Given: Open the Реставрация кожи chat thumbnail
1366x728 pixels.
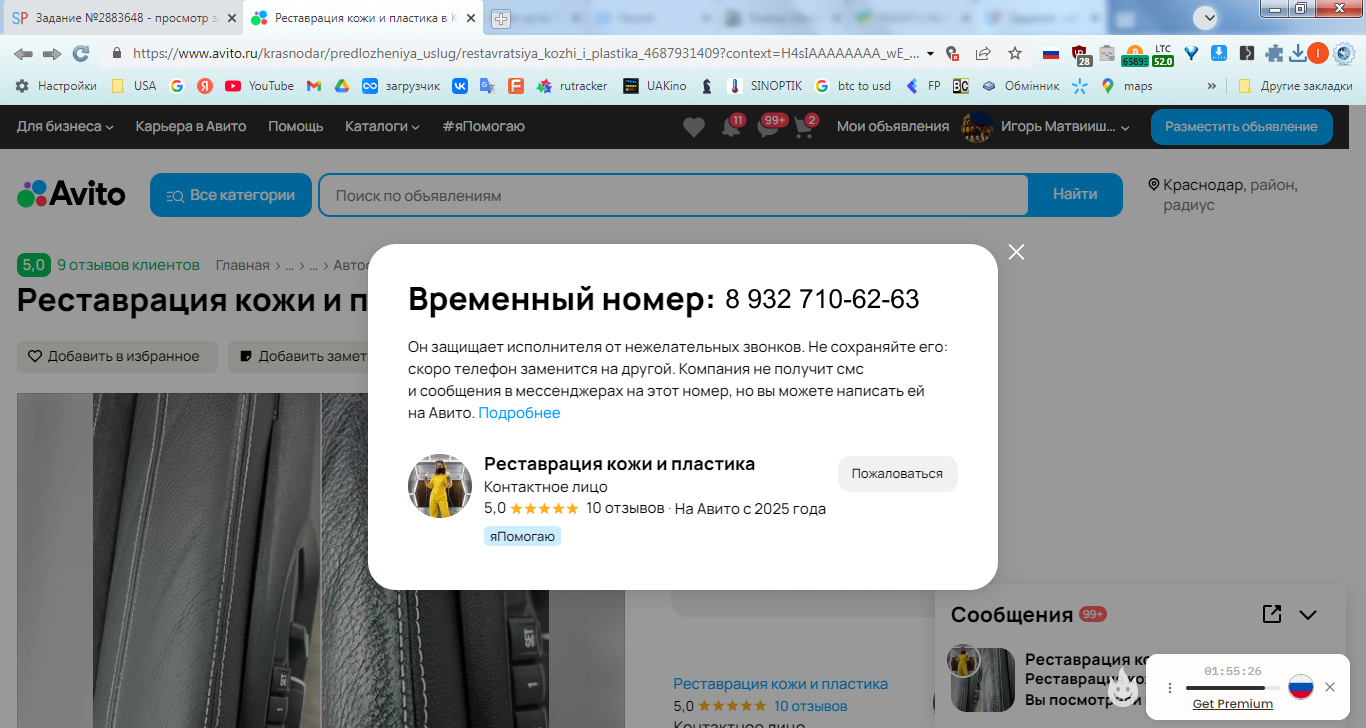Looking at the screenshot, I should pos(982,679).
